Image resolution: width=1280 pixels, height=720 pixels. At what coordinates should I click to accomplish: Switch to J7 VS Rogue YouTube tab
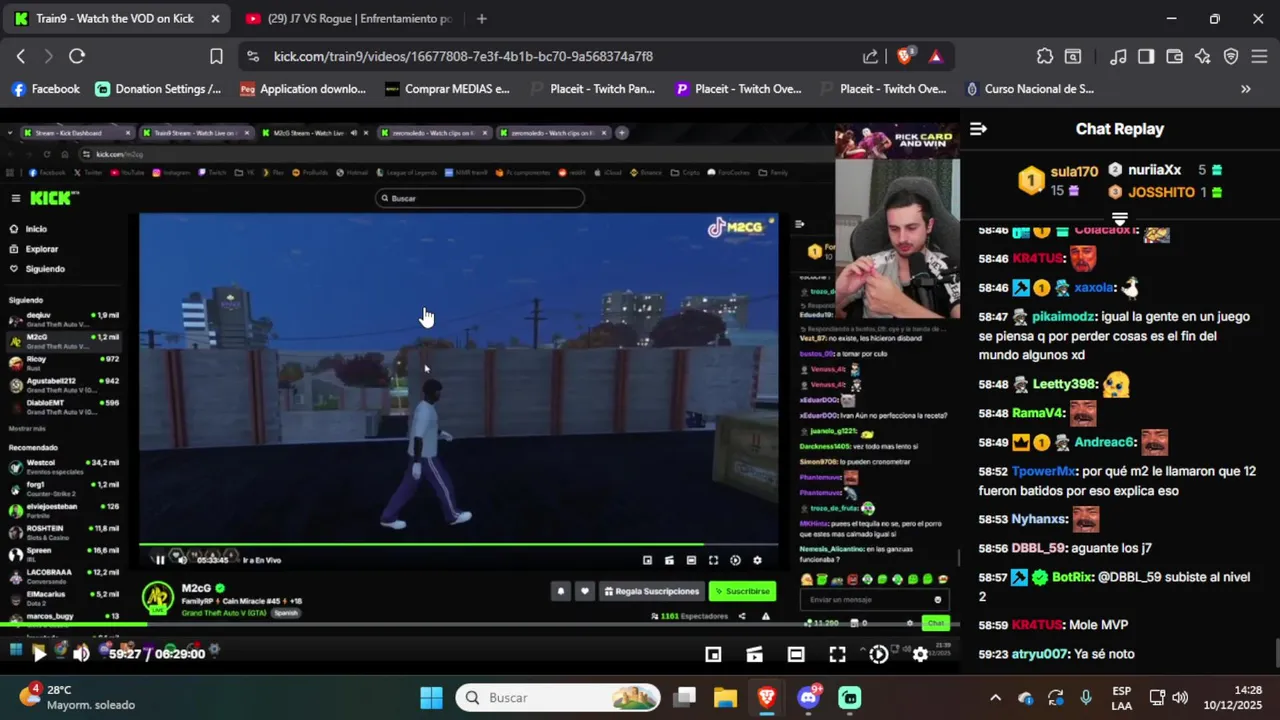[x=350, y=19]
